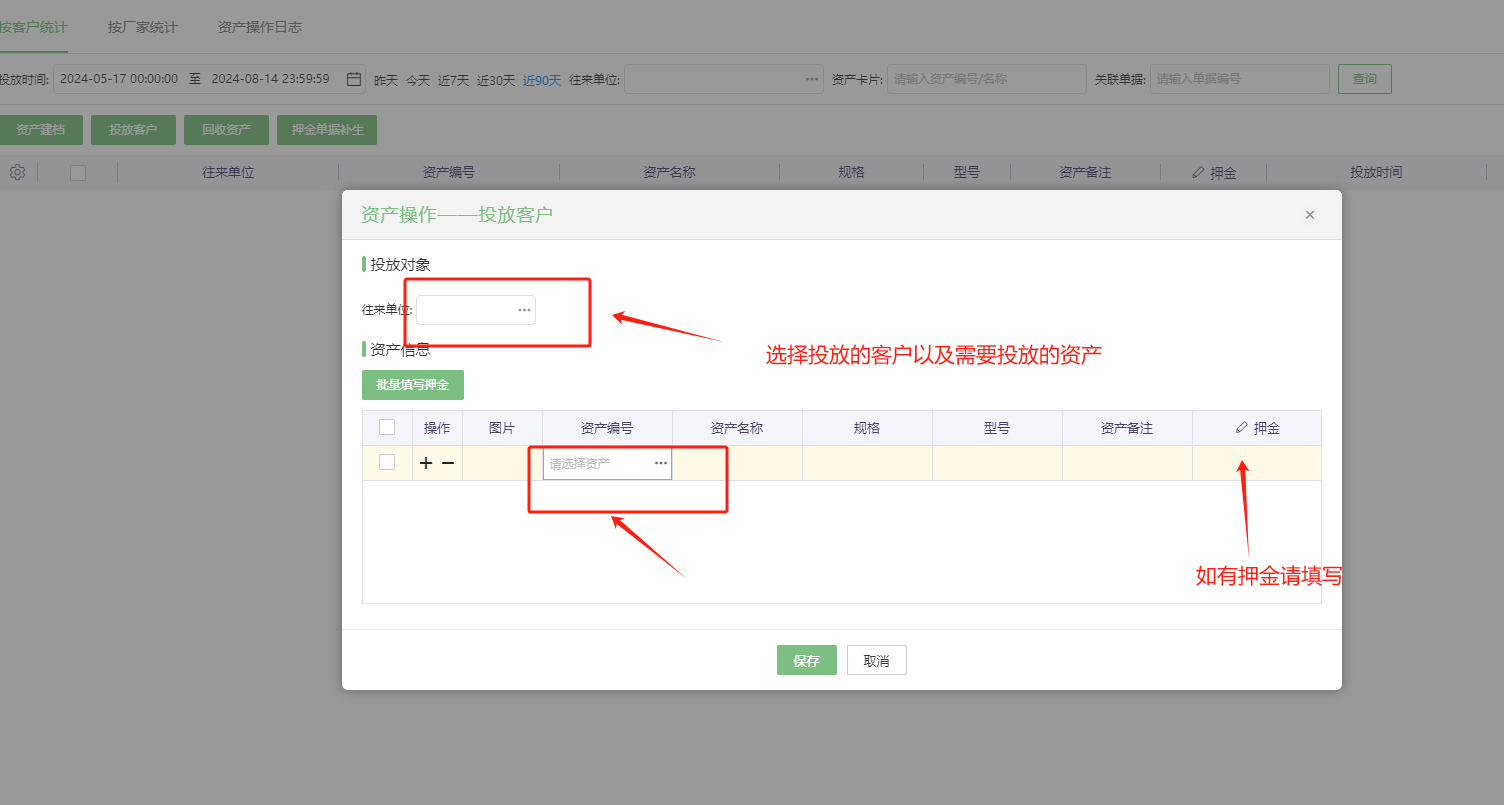Remove the row with the minus icon
1504x805 pixels.
448,463
